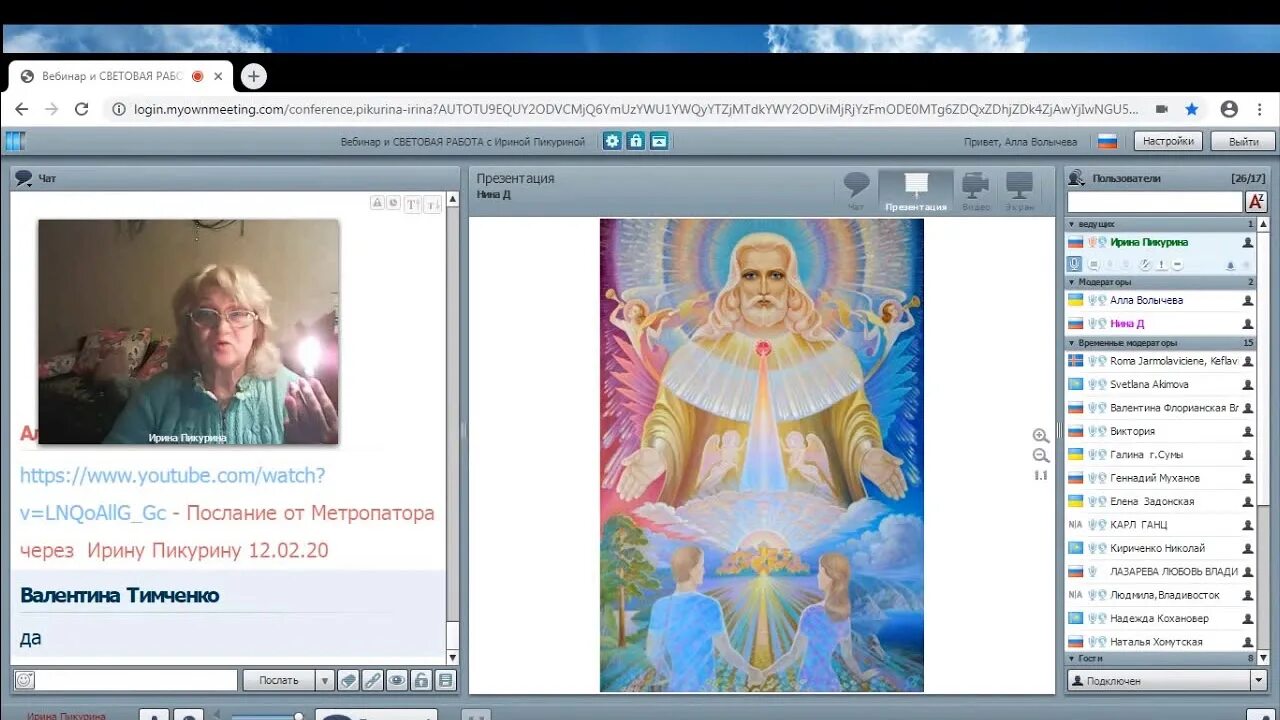Adjust the volume slider at bottom bar

pyautogui.click(x=268, y=716)
